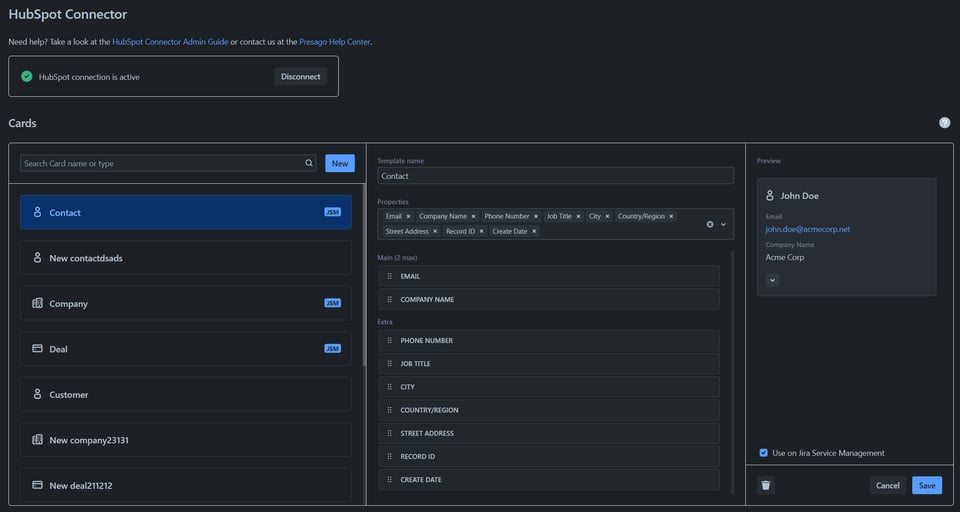
Task: Click the Acme Corp preview text
Action: [x=784, y=257]
